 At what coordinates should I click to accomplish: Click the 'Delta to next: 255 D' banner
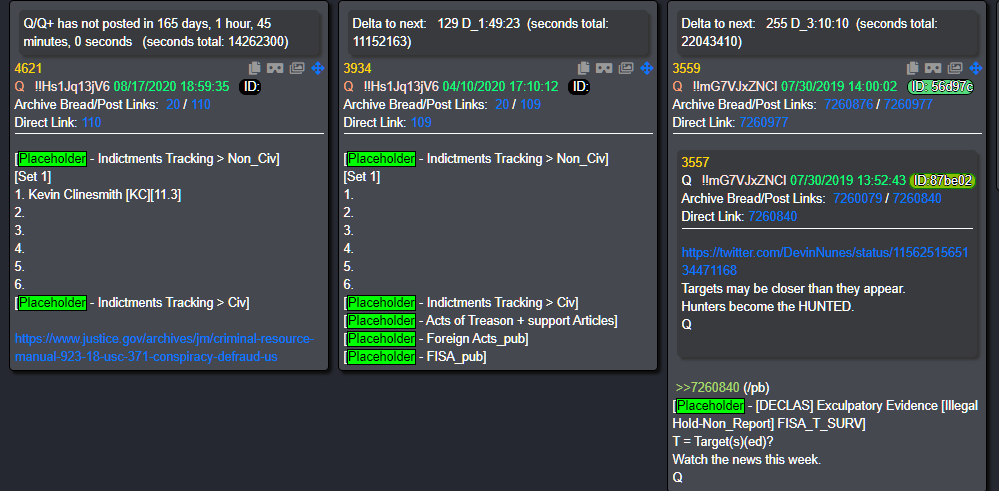tap(826, 32)
